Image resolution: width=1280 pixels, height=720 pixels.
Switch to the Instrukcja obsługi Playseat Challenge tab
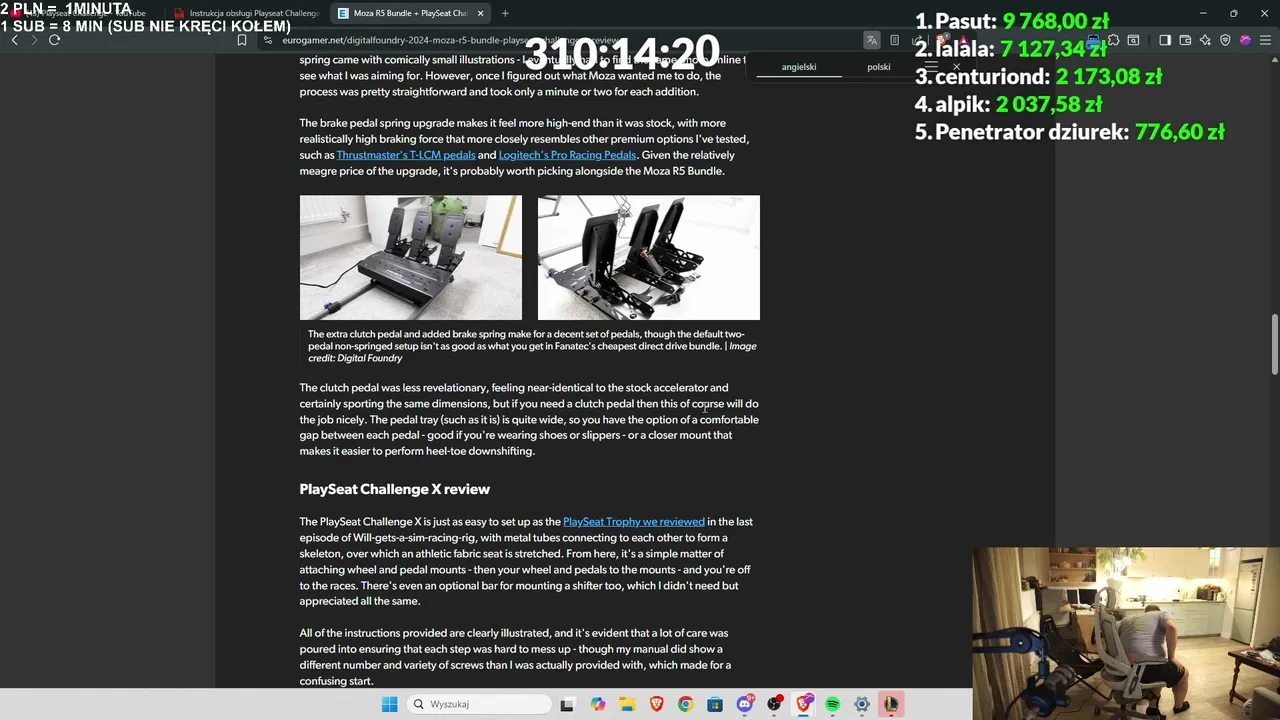pos(247,13)
